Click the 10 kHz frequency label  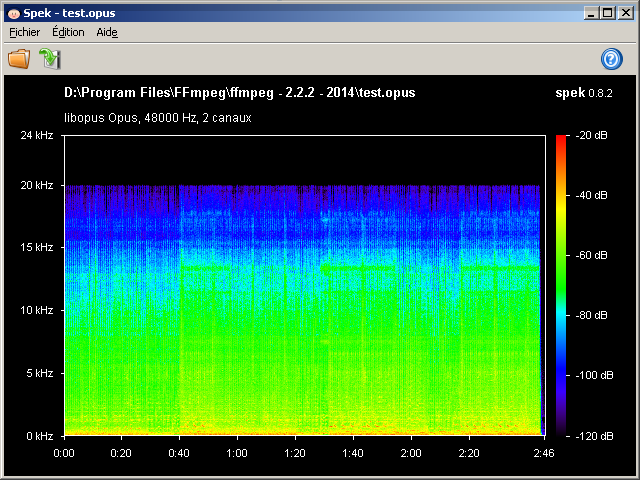(37, 310)
